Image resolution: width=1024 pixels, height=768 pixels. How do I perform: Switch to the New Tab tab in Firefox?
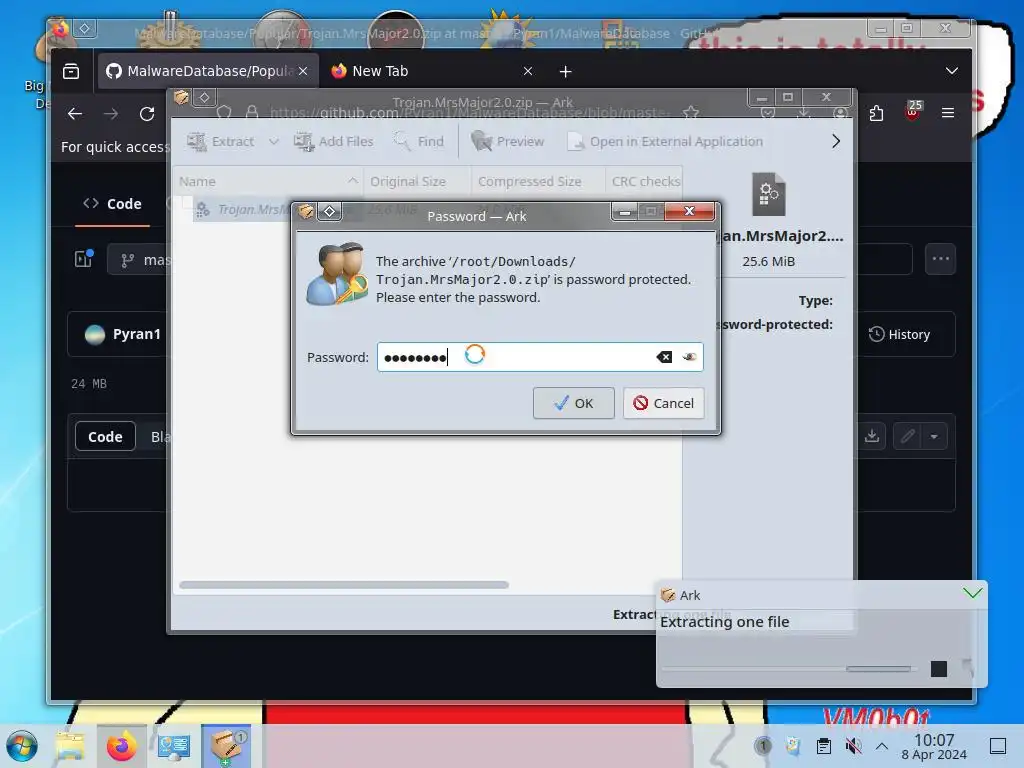tap(418, 71)
